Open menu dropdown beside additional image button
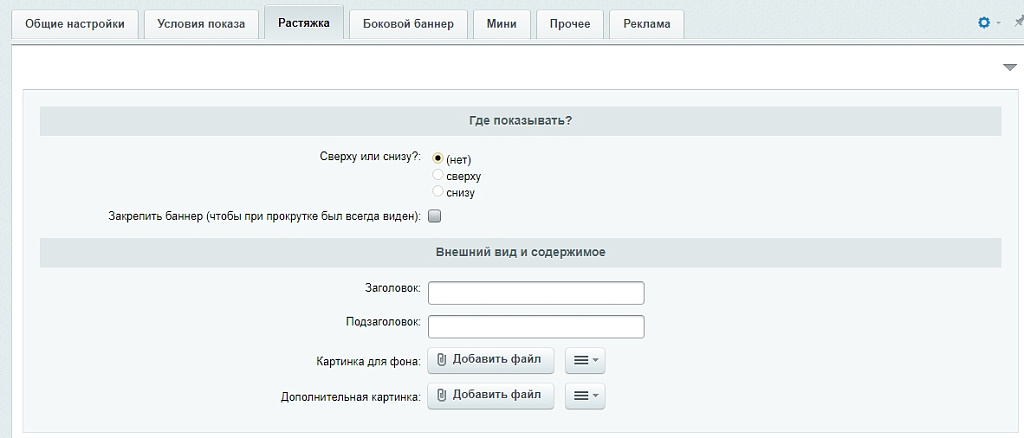 [585, 397]
